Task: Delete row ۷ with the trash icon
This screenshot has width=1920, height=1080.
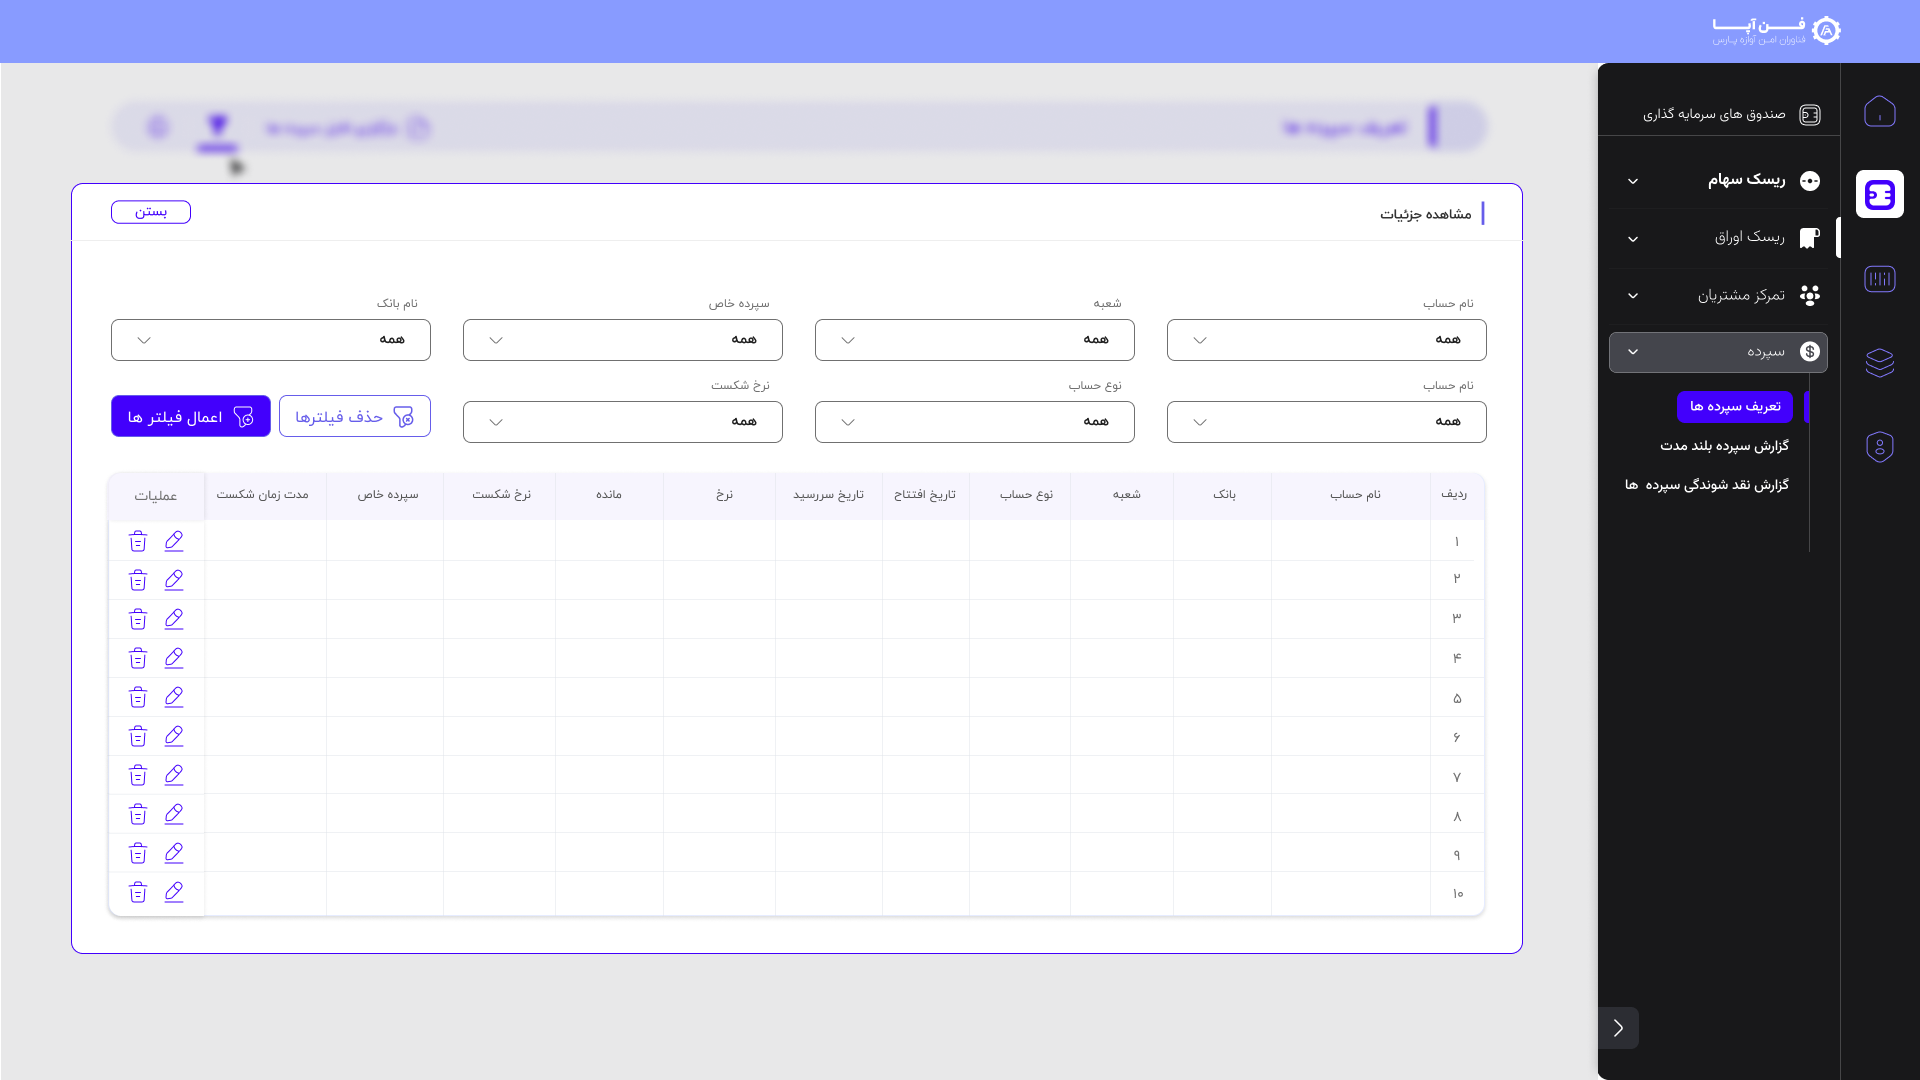Action: (x=138, y=776)
